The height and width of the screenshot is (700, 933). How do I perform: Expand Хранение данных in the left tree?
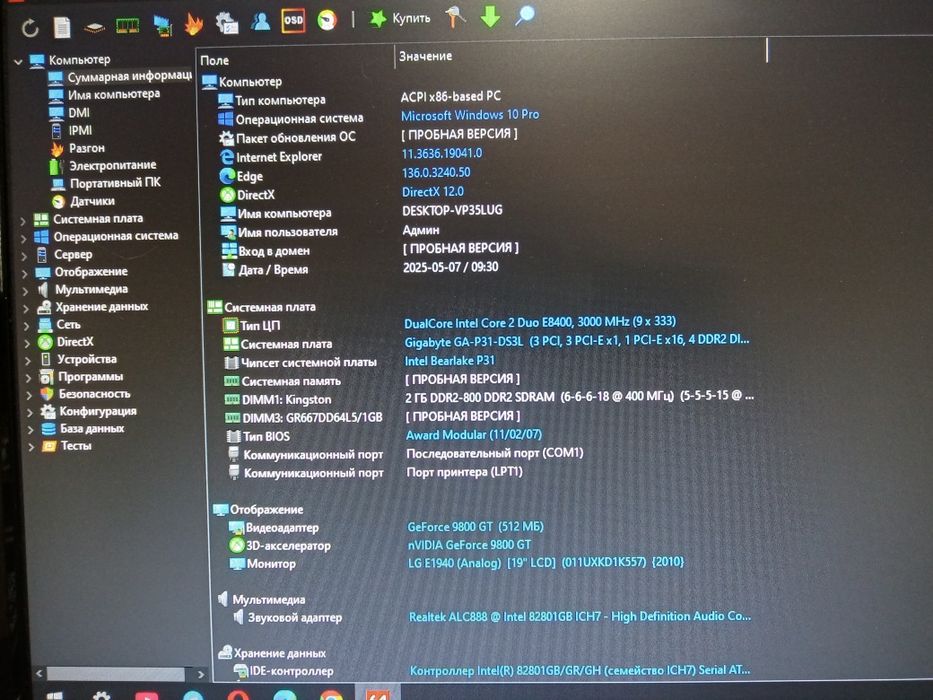[x=26, y=309]
